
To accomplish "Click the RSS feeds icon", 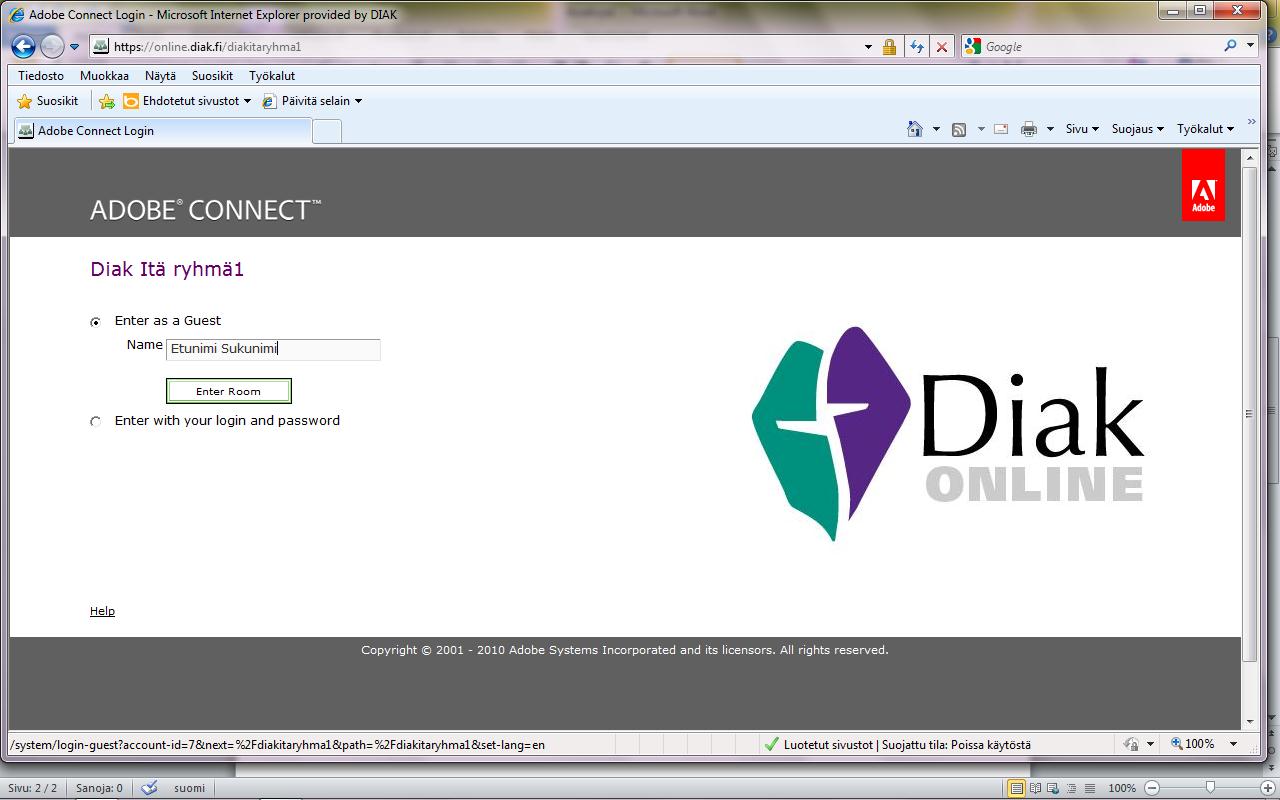I will pyautogui.click(x=959, y=129).
